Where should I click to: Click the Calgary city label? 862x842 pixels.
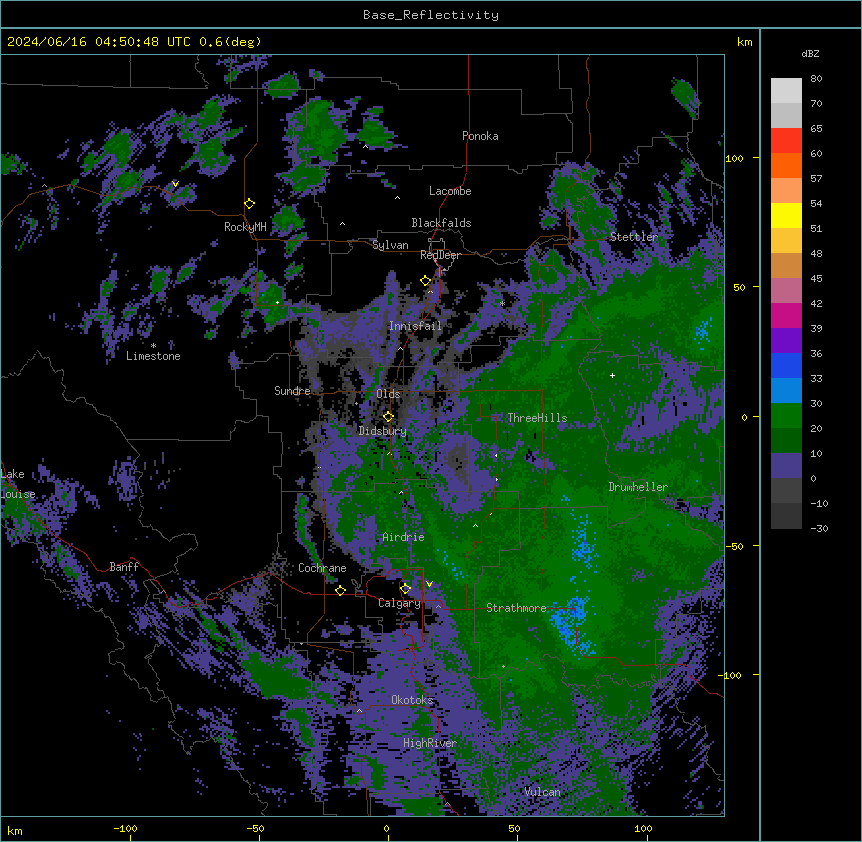click(399, 603)
